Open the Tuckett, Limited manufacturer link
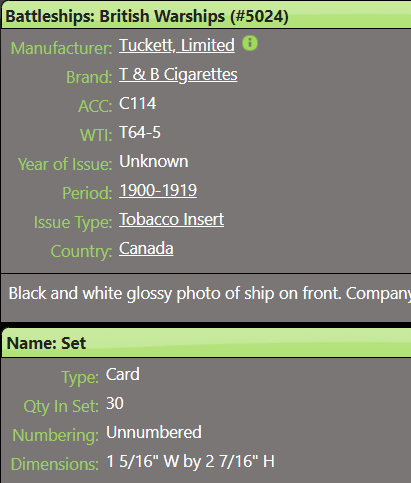 (x=177, y=45)
